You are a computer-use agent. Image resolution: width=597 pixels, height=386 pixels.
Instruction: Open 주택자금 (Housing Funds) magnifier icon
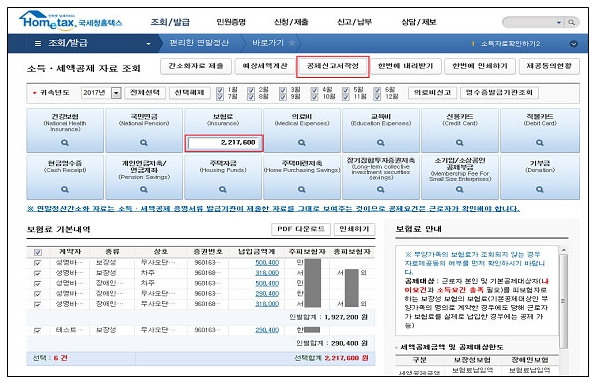pos(223,189)
